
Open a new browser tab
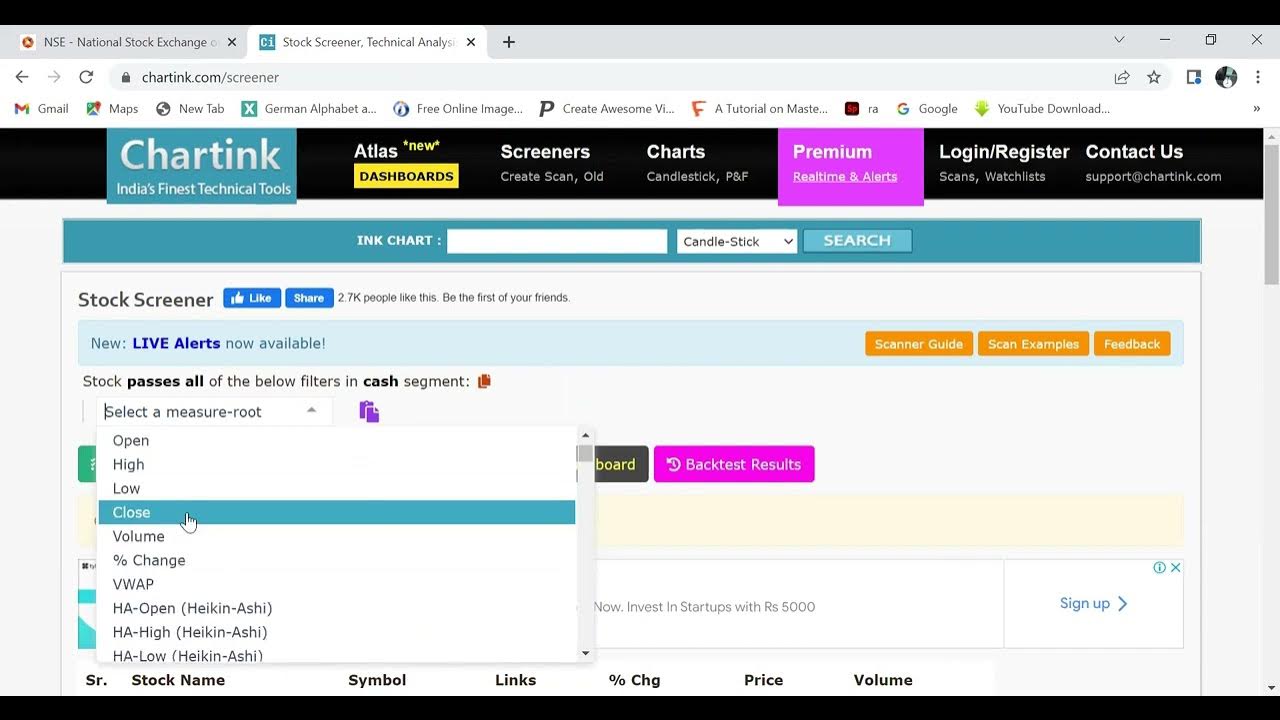point(509,42)
